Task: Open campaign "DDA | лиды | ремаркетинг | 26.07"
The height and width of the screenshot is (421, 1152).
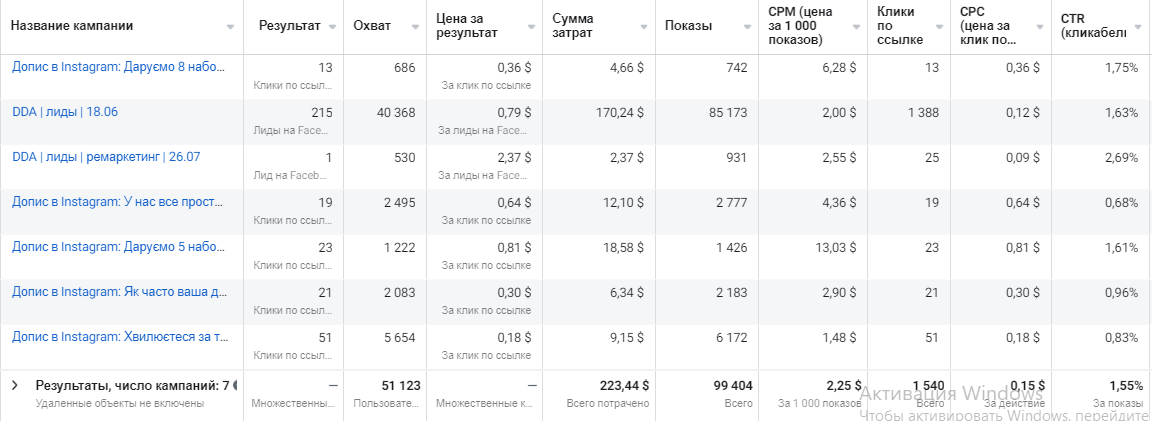Action: tap(106, 157)
